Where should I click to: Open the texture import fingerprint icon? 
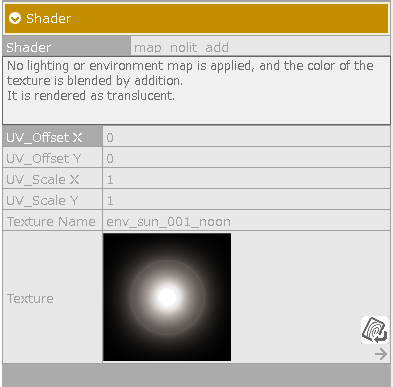[x=375, y=330]
